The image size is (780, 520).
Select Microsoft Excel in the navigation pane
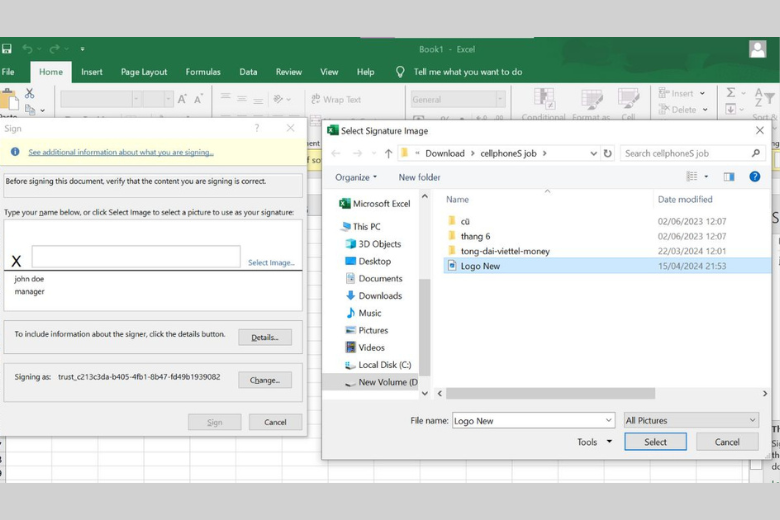375,204
